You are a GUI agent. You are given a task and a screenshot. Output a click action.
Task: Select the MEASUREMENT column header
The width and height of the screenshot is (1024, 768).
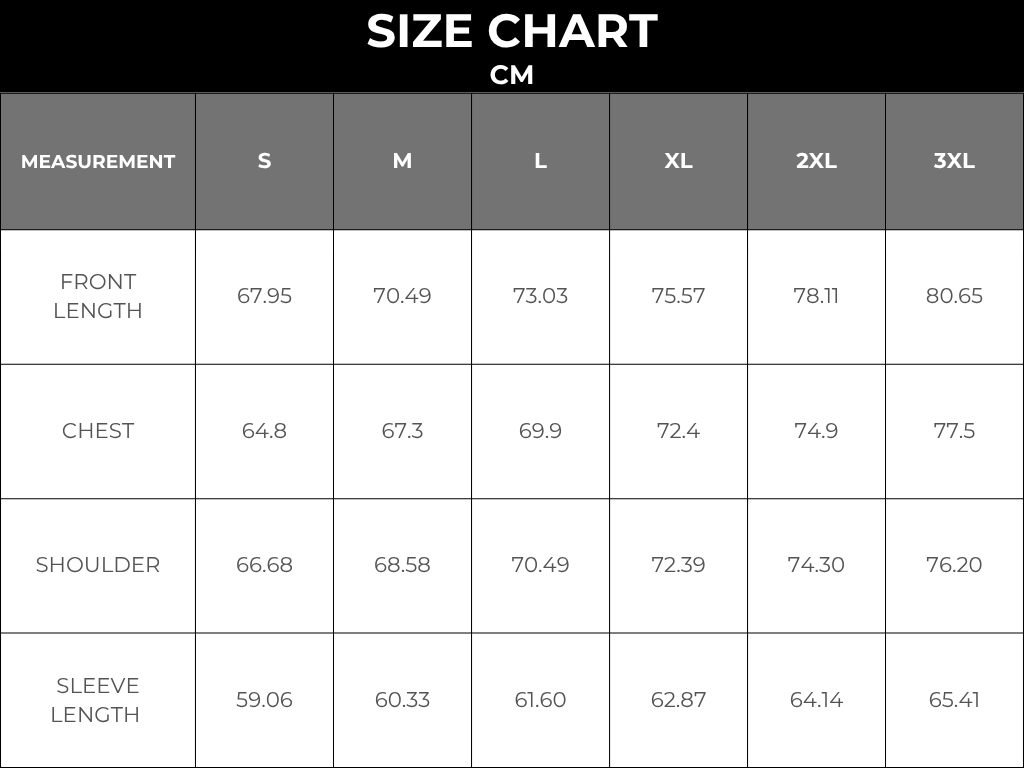click(98, 161)
